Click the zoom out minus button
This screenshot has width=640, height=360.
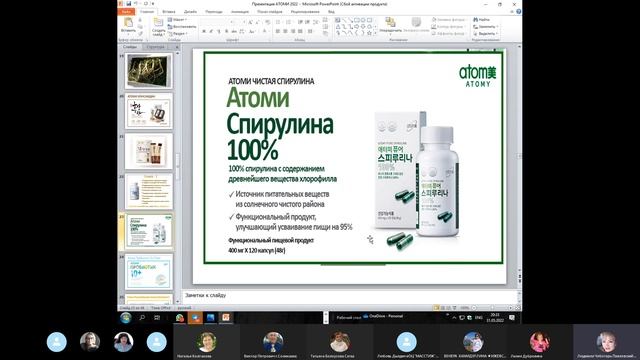coord(474,308)
